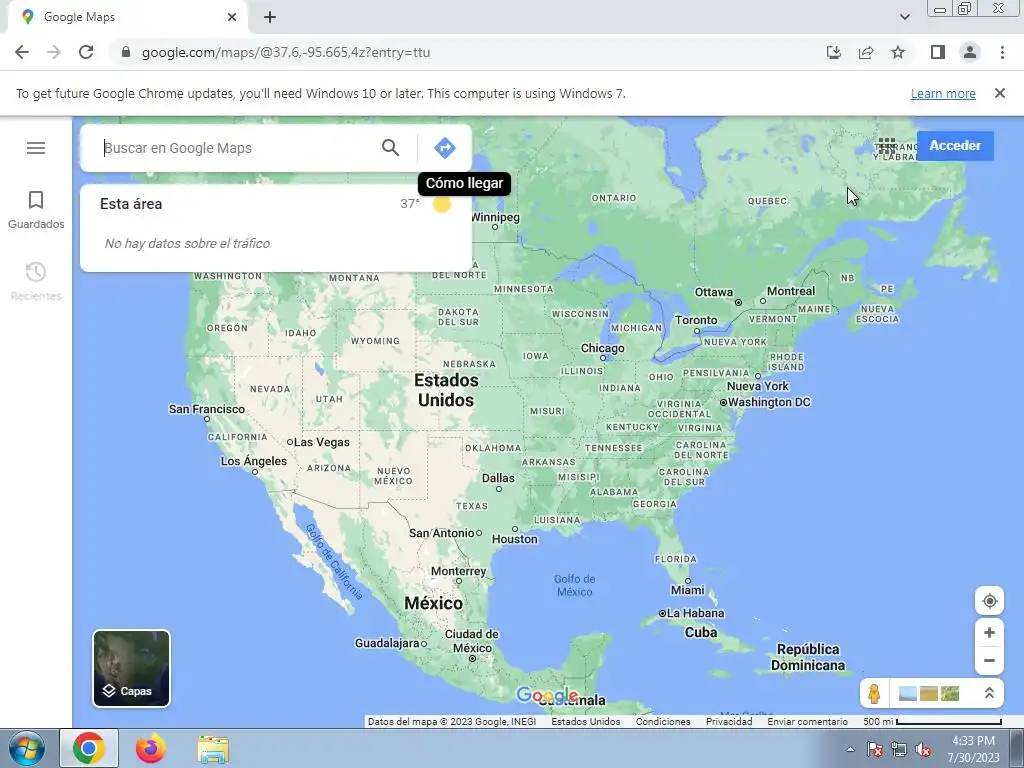Go back to previous page
The image size is (1024, 768).
coord(22,52)
